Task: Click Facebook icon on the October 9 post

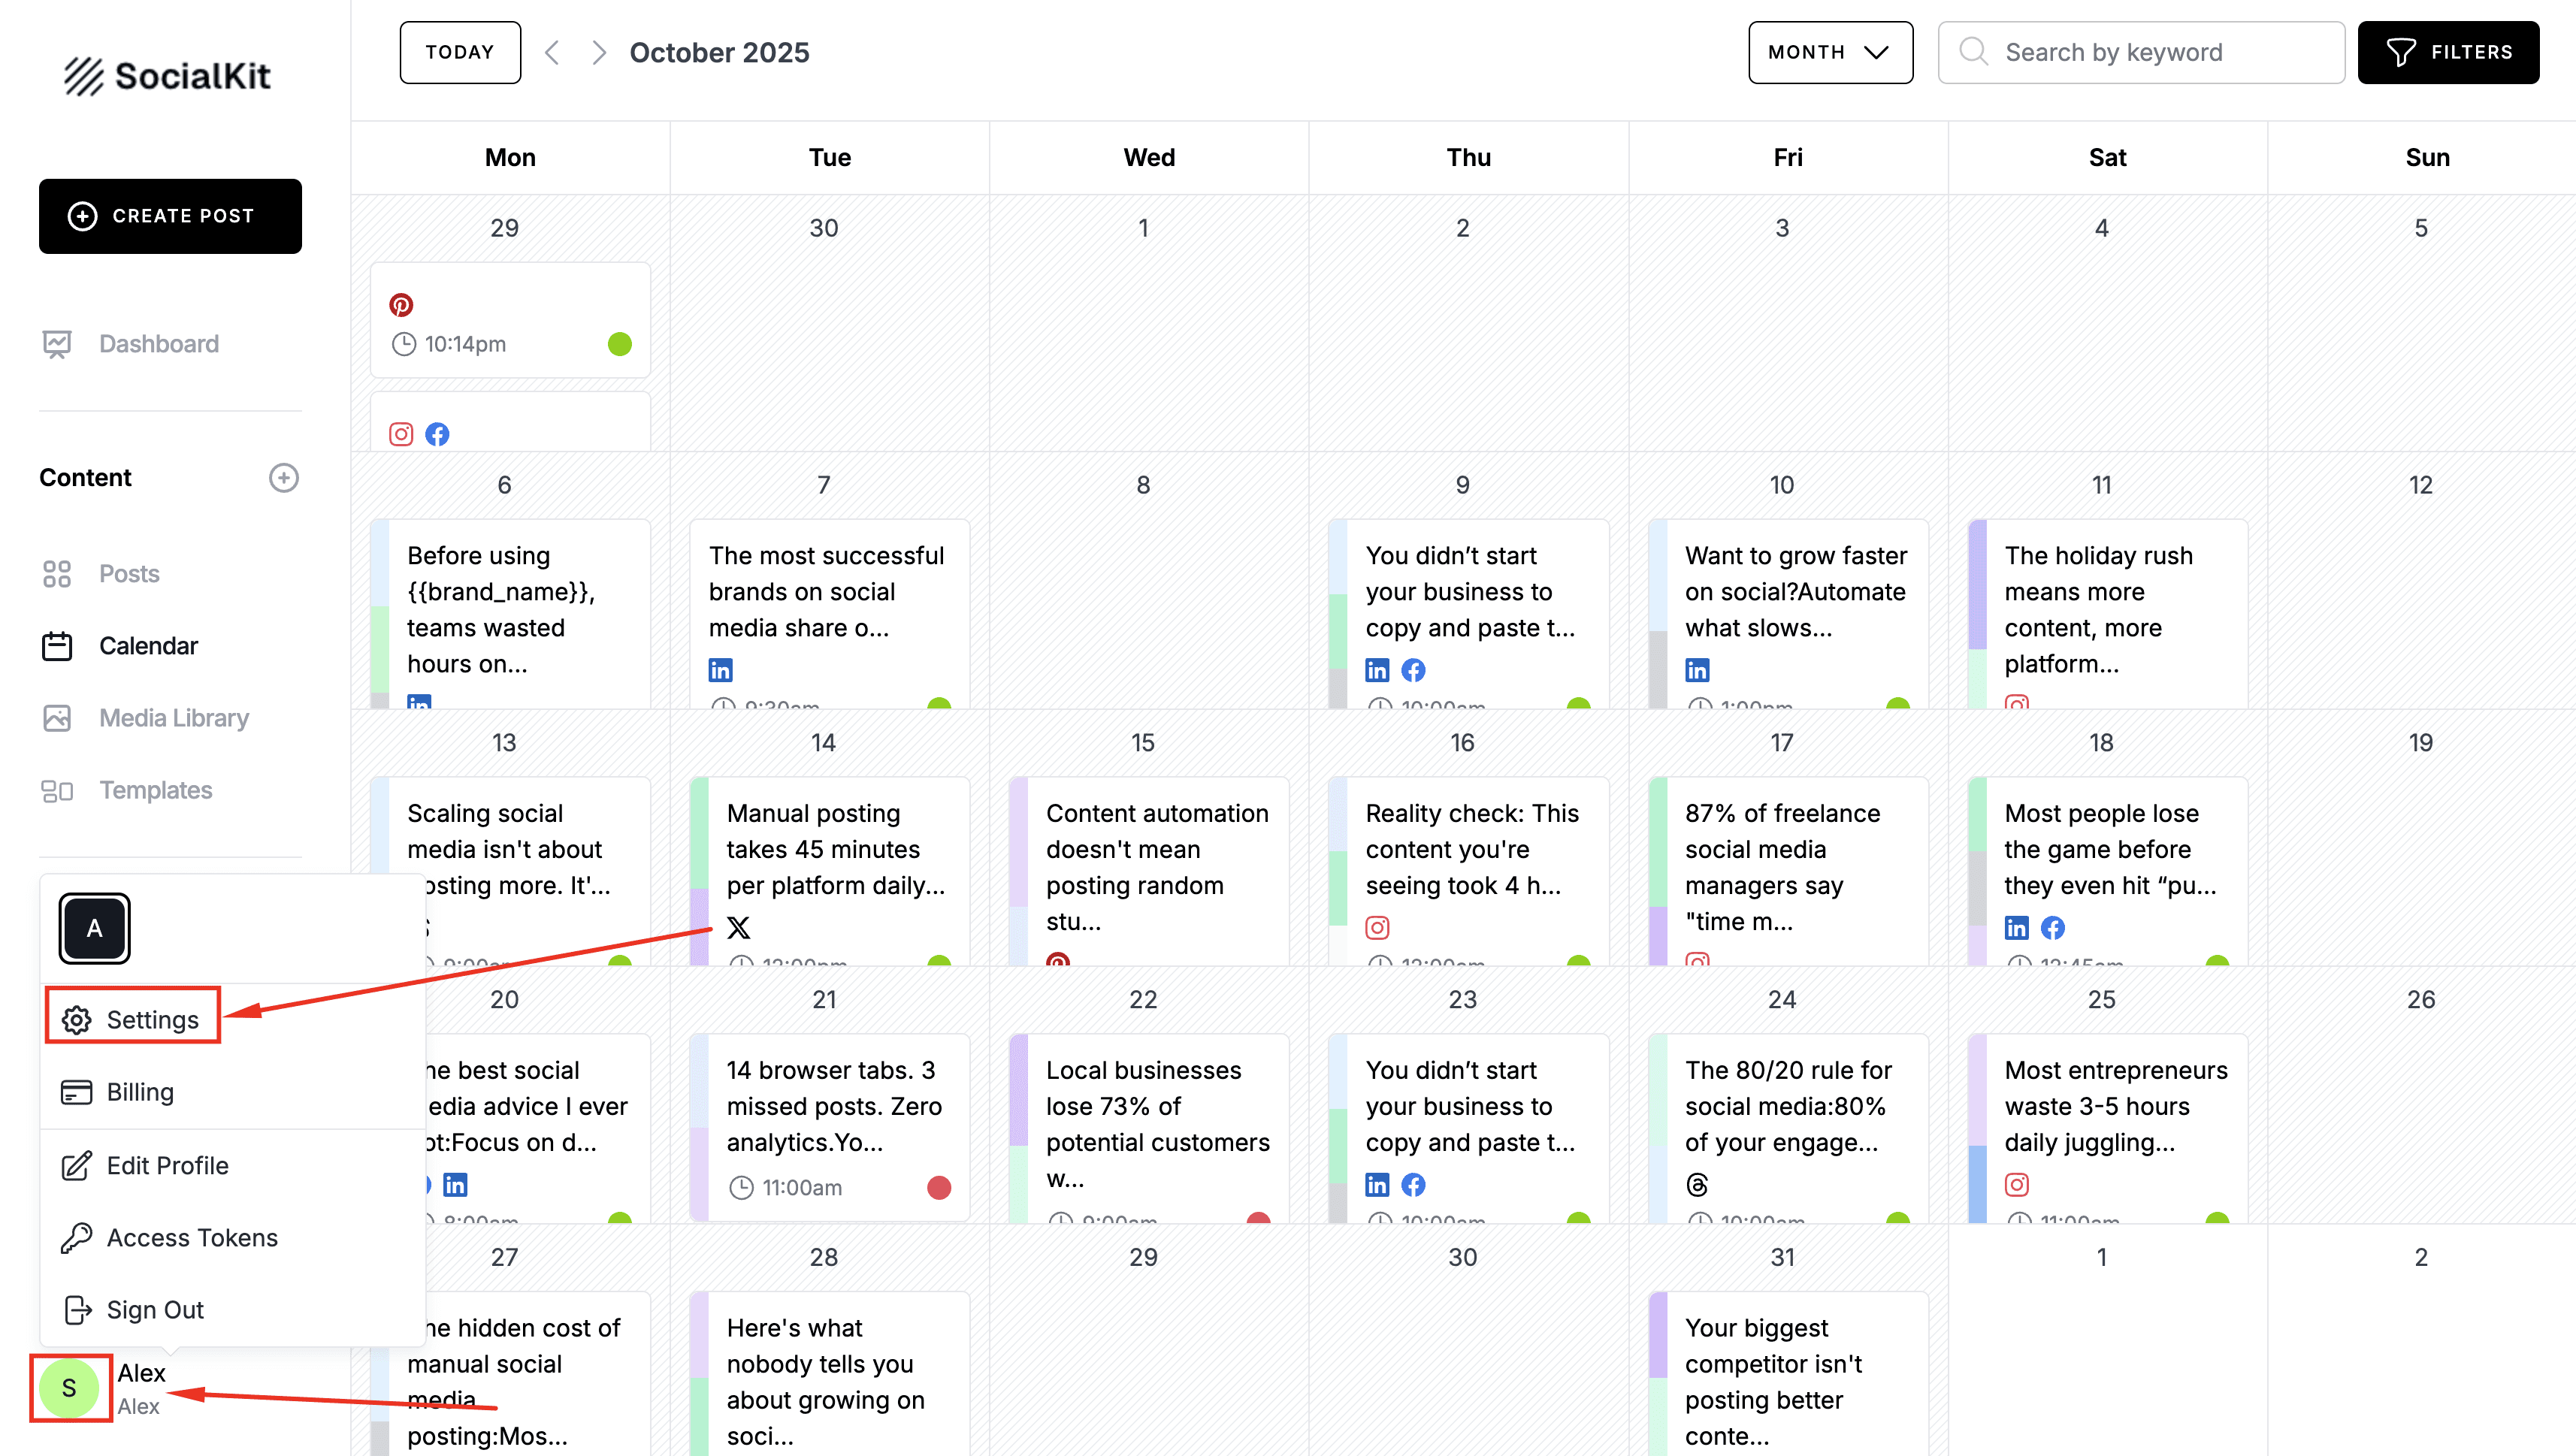Action: (x=1413, y=670)
